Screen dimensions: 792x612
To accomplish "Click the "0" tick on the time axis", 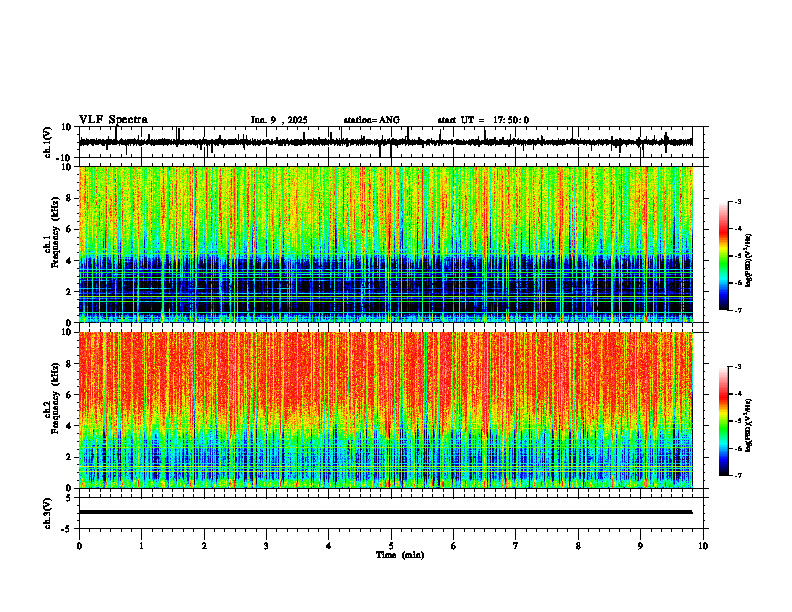I will coord(79,546).
